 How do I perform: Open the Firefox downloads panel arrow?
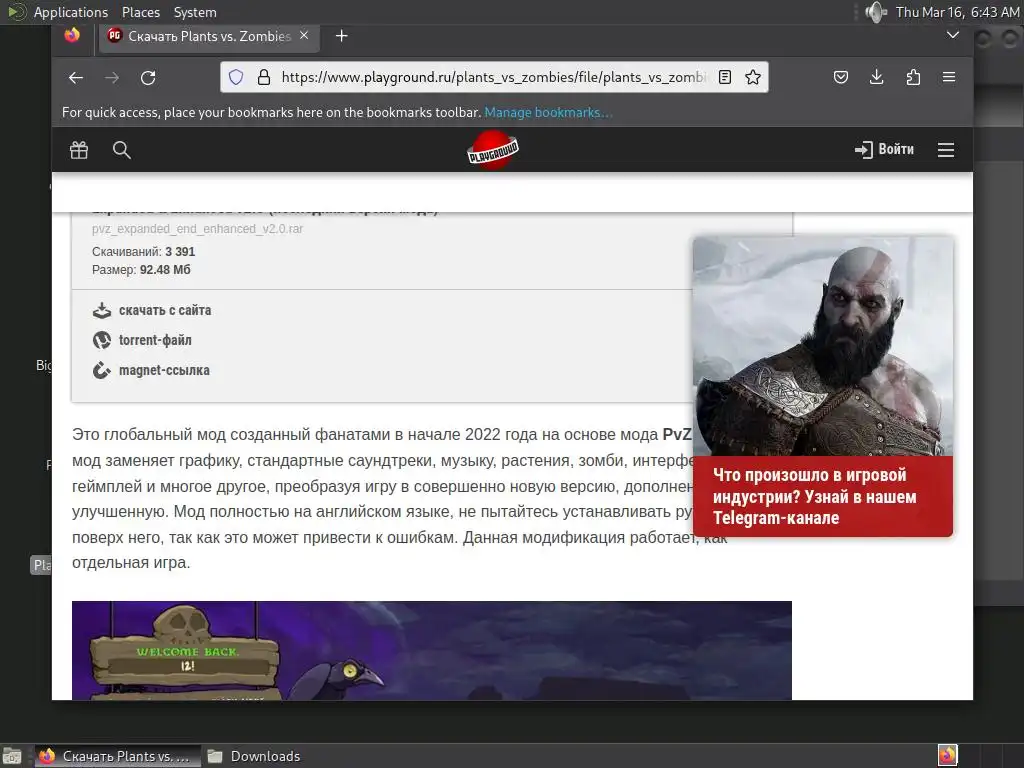(876, 77)
